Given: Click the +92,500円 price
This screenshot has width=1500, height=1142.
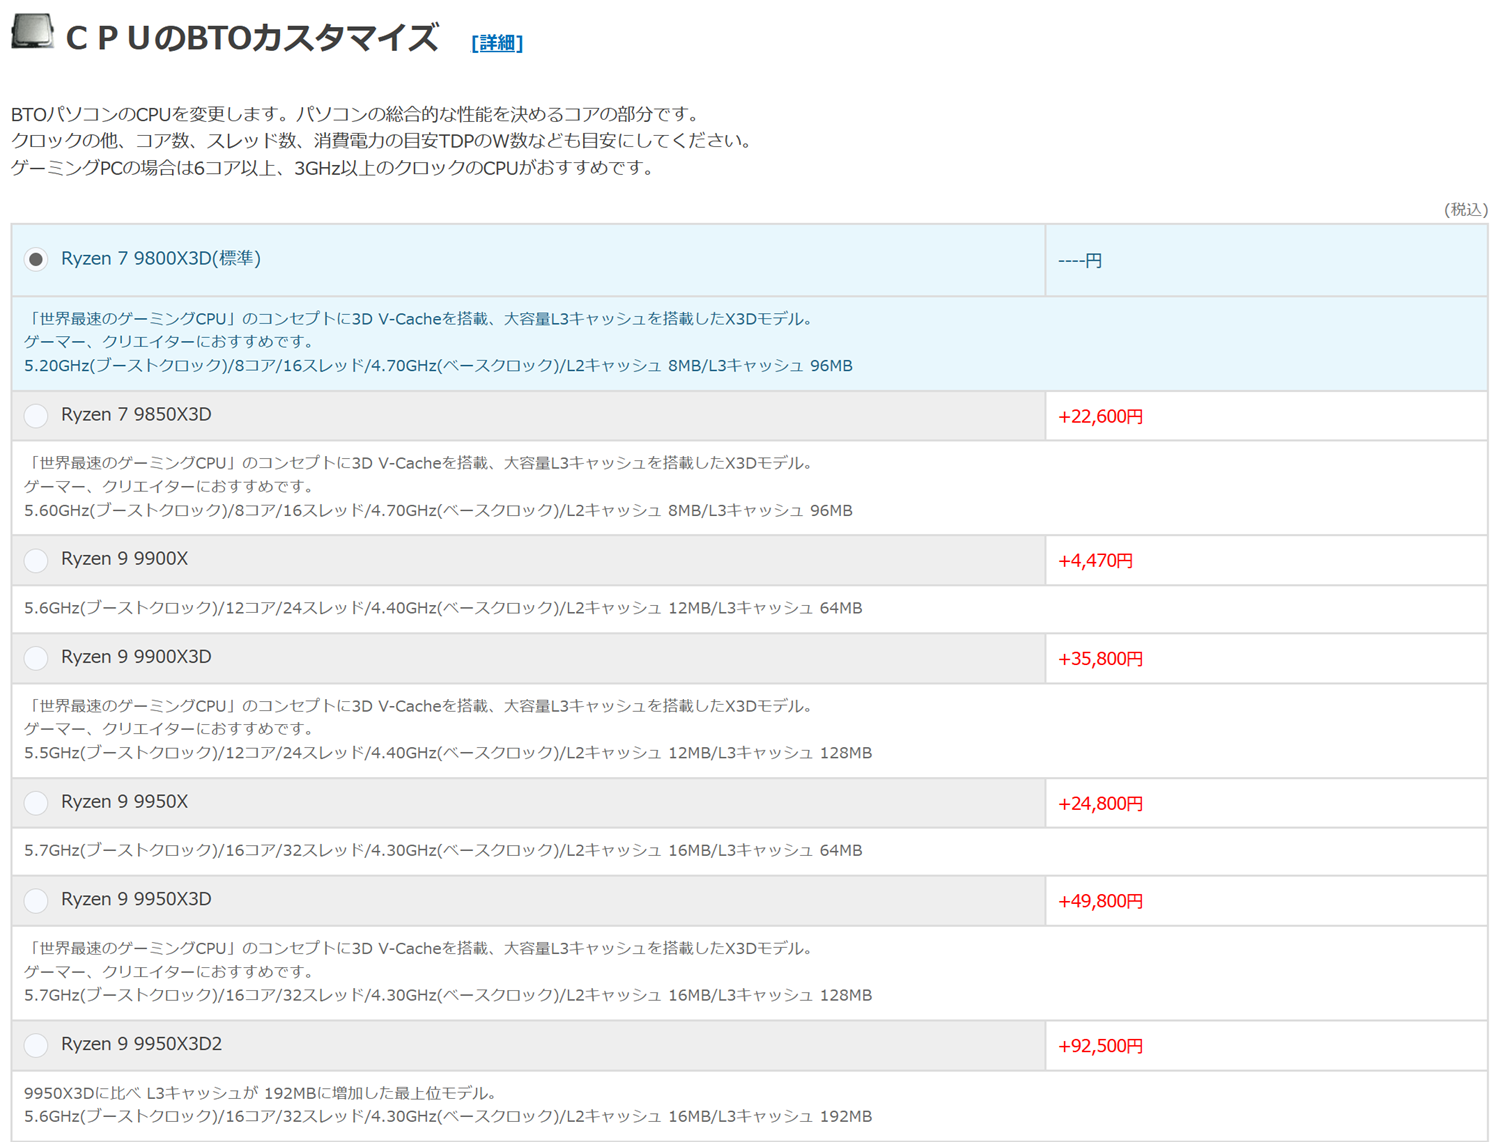Looking at the screenshot, I should coord(1101,1045).
